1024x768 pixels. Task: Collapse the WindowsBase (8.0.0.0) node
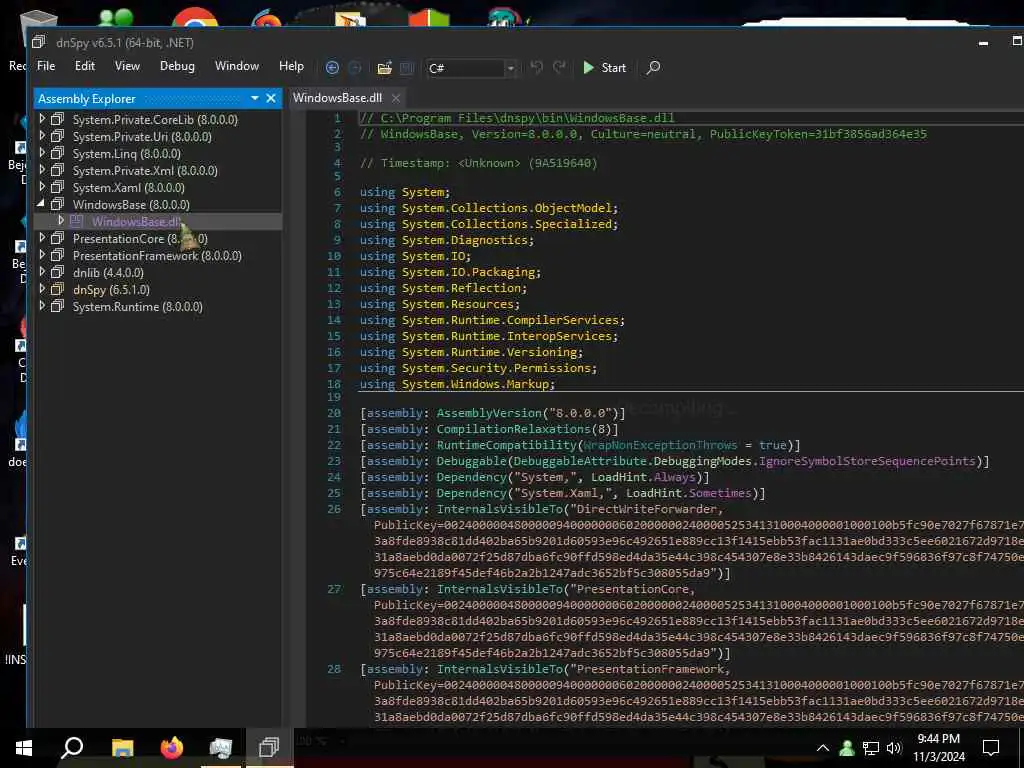(41, 204)
